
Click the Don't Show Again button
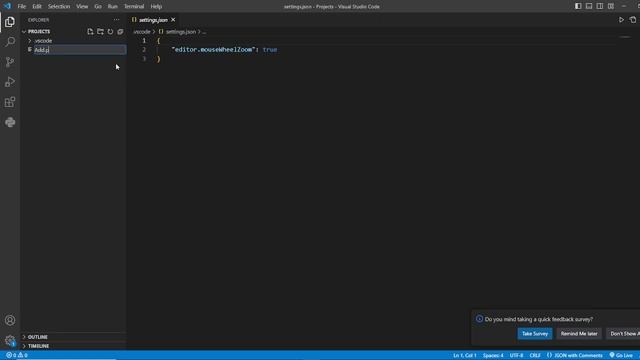coord(623,333)
